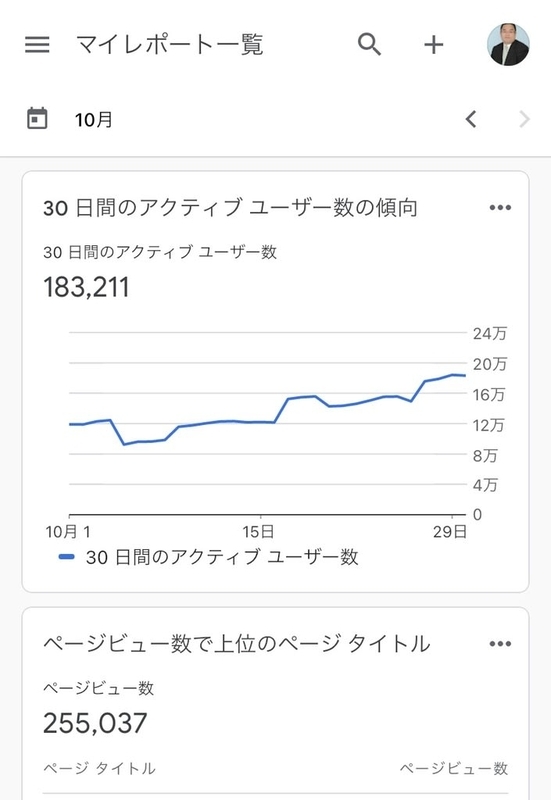The width and height of the screenshot is (551, 800).
Task: Tap the search magnifier icon
Action: pos(369,44)
